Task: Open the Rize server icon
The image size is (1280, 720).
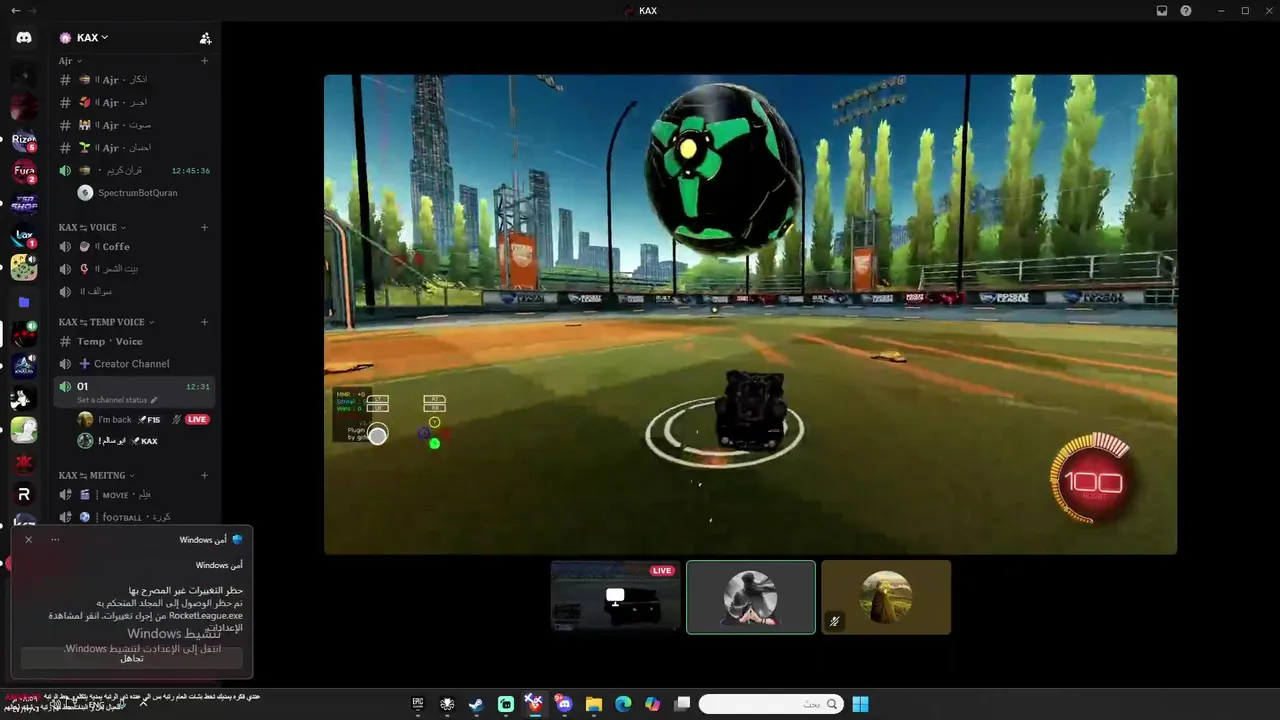Action: [x=24, y=140]
